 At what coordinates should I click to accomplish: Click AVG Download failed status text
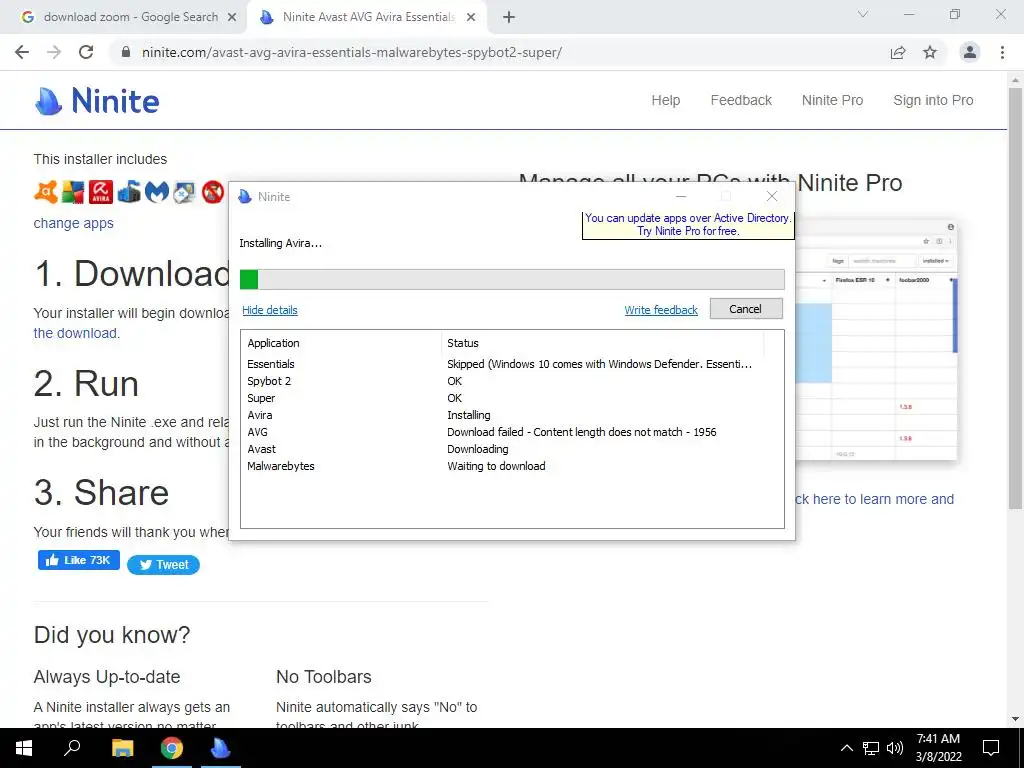coord(581,432)
